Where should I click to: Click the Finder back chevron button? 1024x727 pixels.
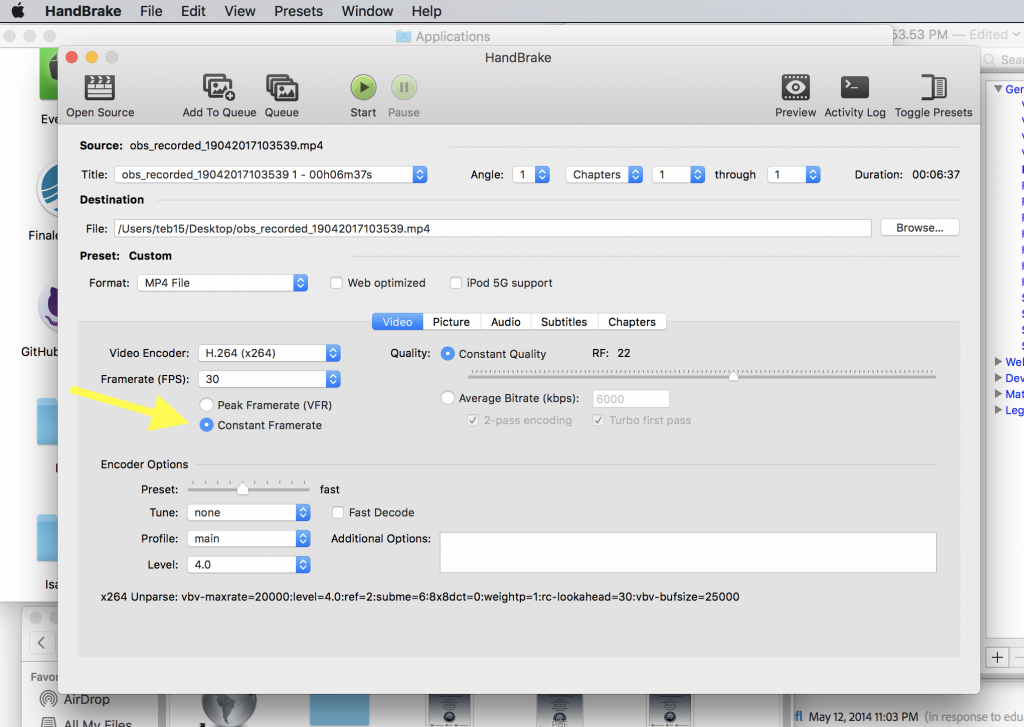42,642
